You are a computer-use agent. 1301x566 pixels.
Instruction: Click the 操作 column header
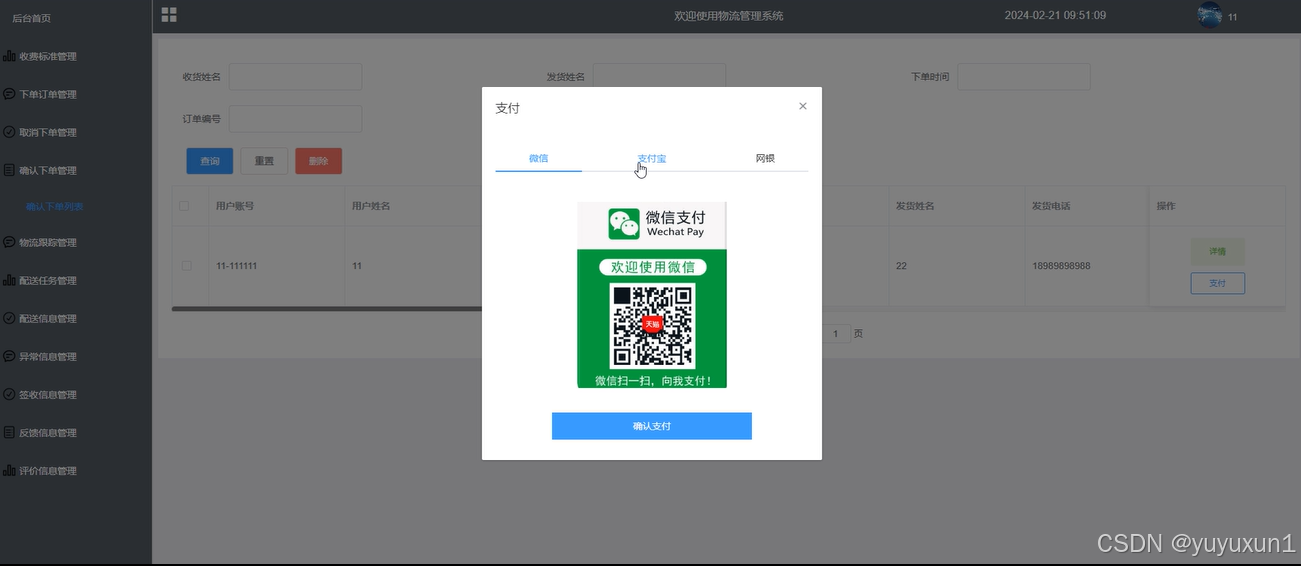[x=1166, y=206]
